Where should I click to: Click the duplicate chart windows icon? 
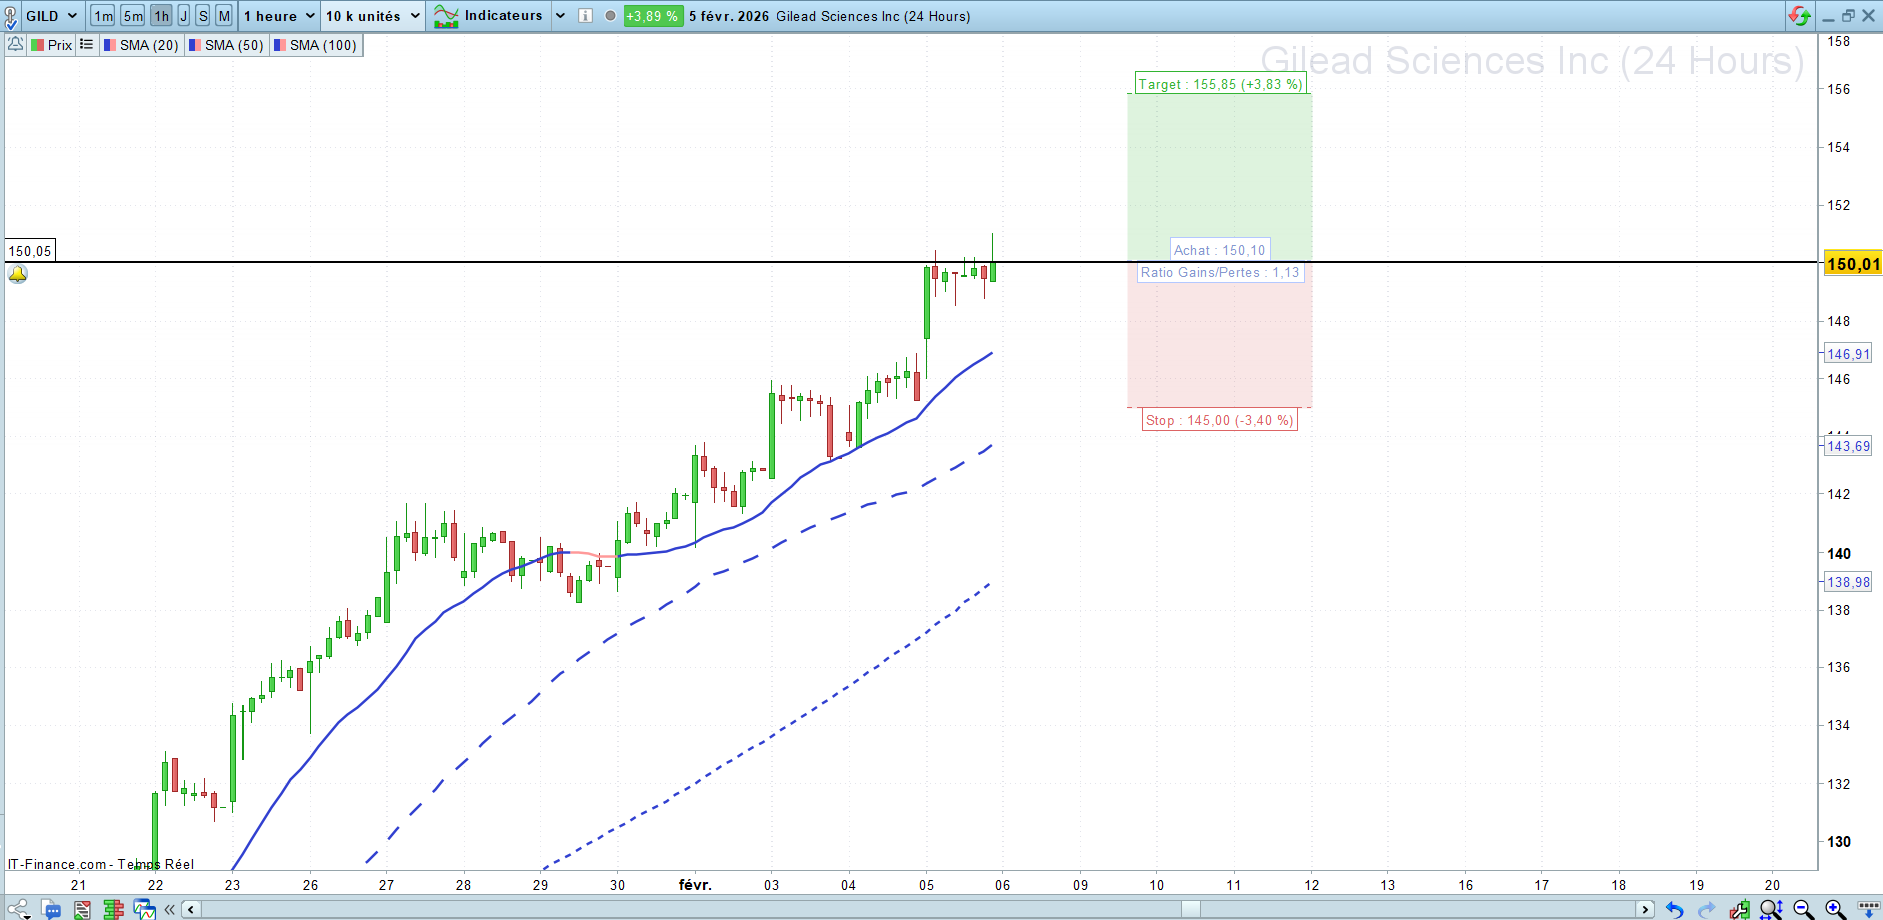coord(145,909)
